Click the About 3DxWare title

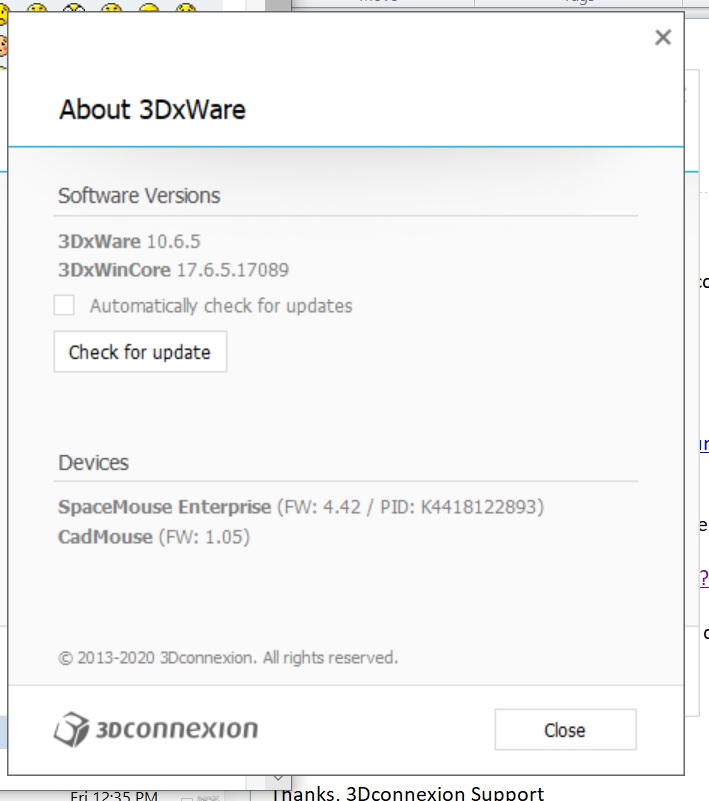click(x=152, y=109)
